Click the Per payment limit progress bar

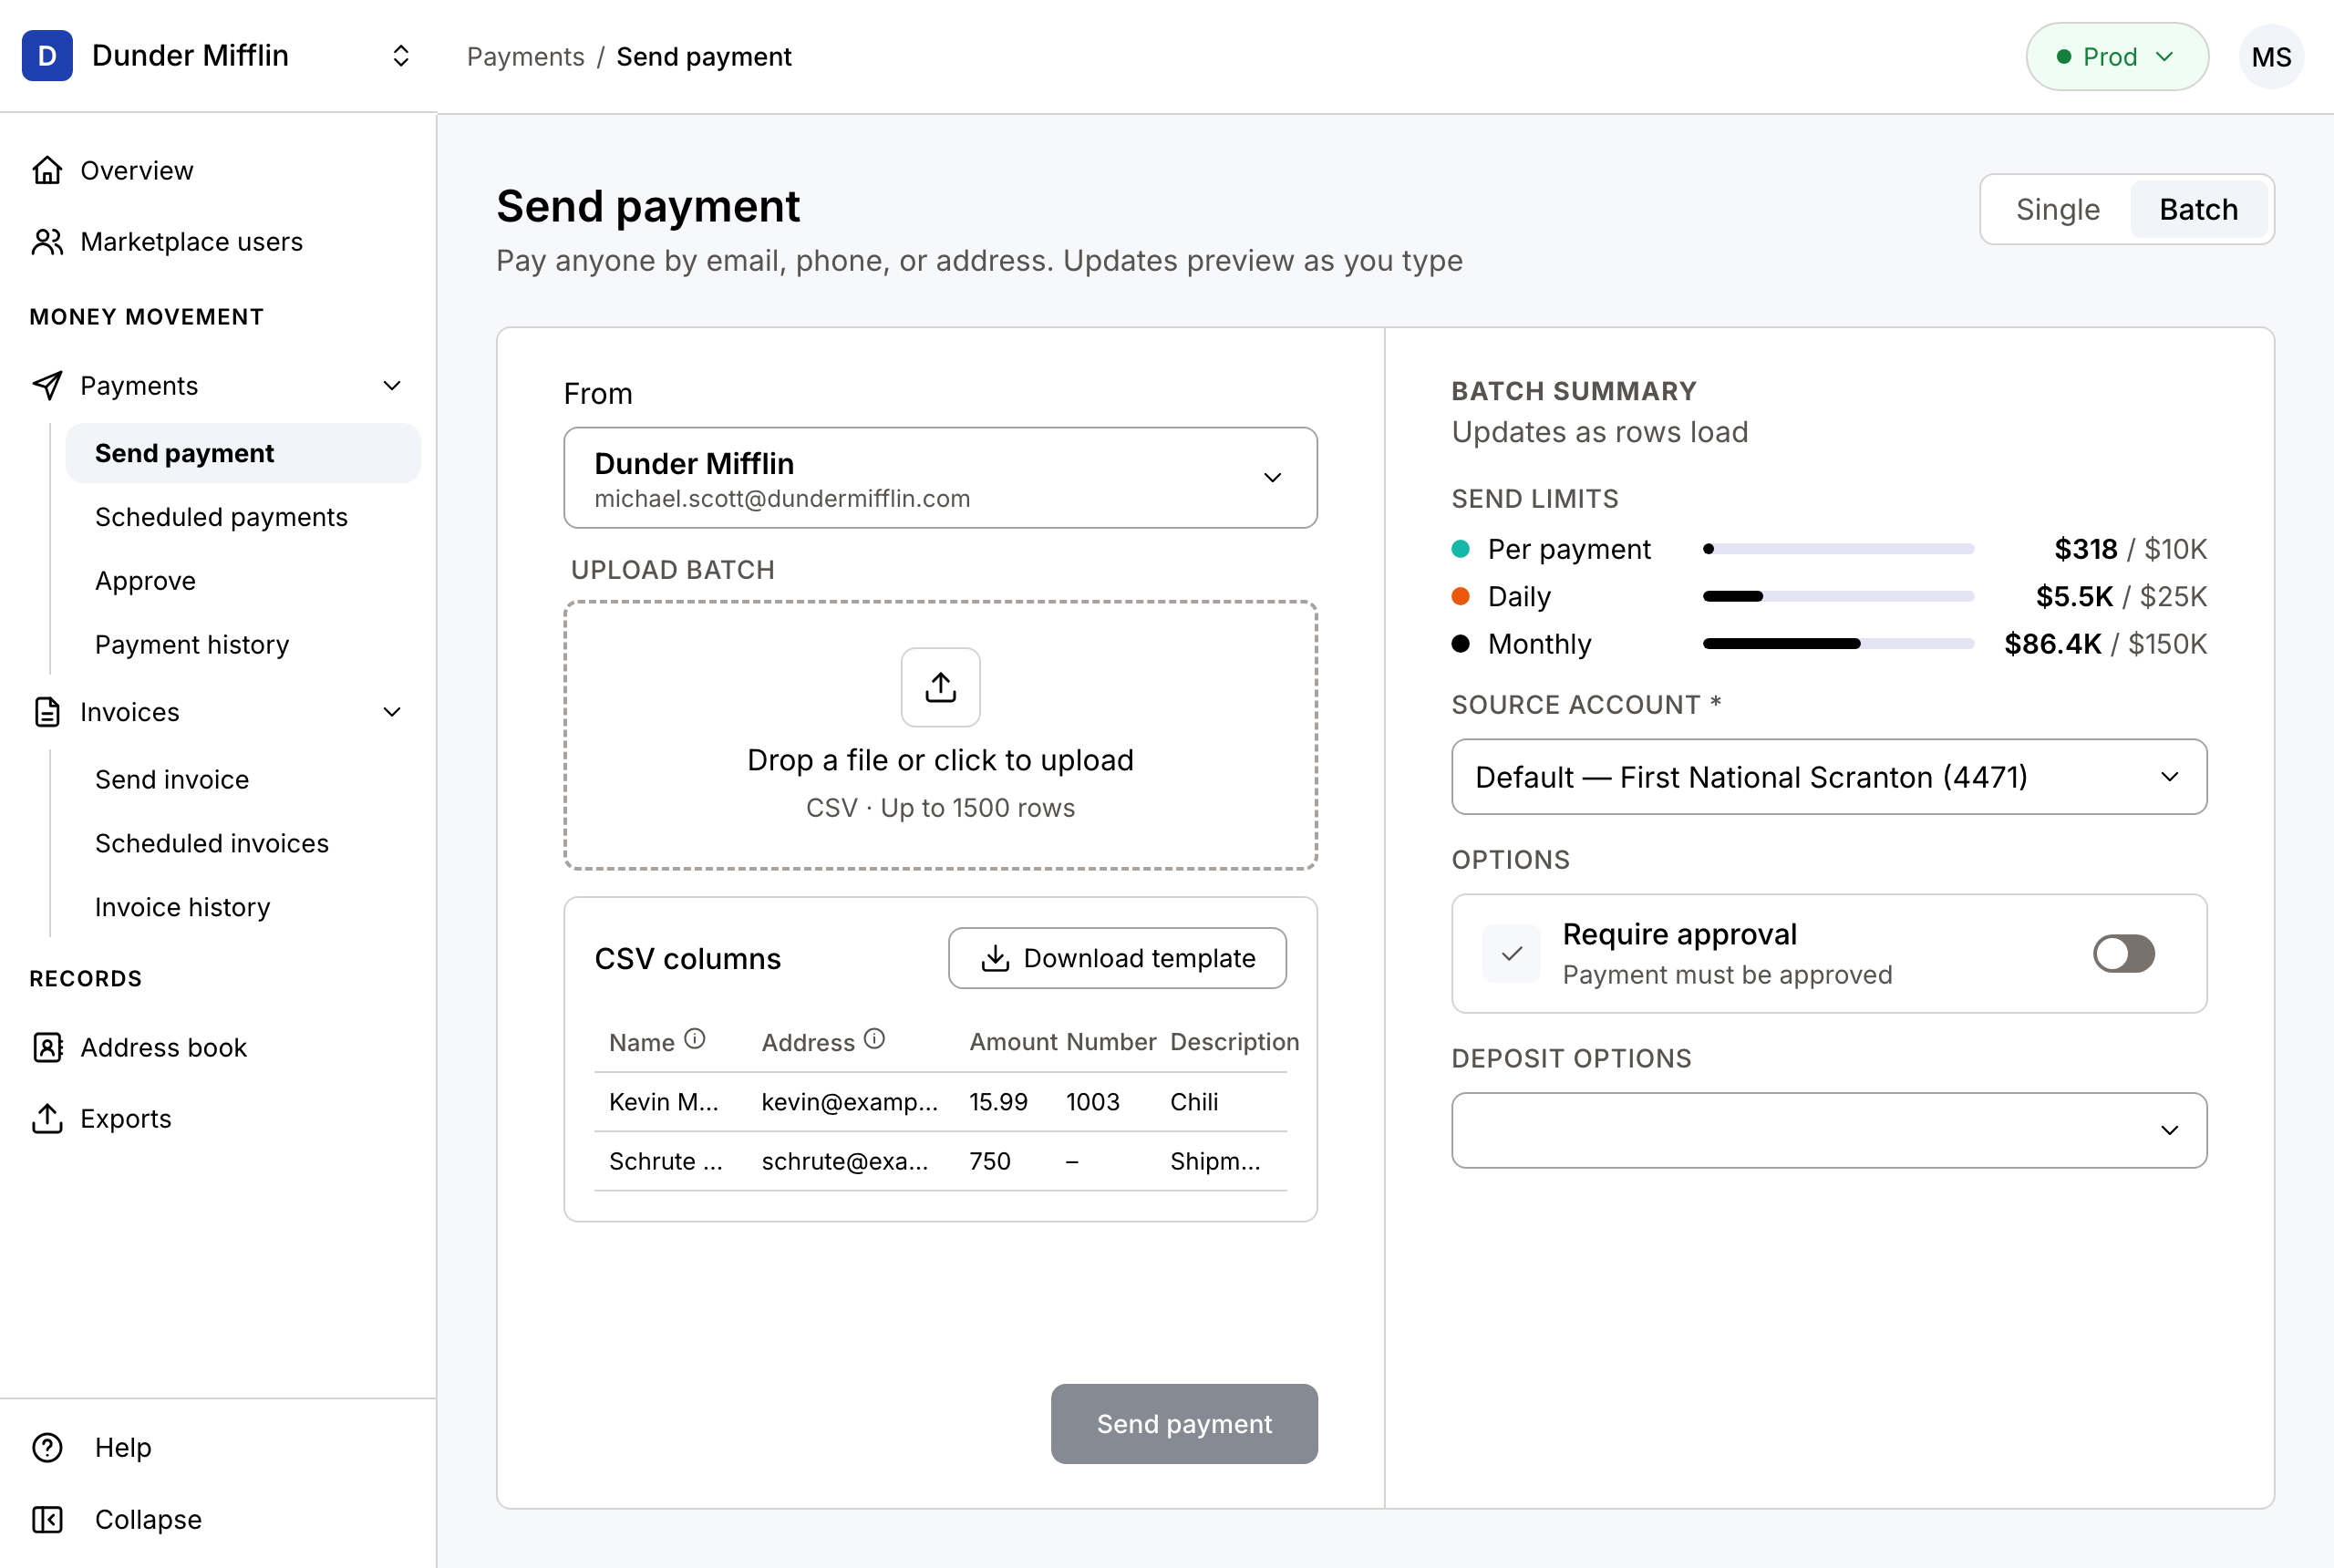(1838, 549)
